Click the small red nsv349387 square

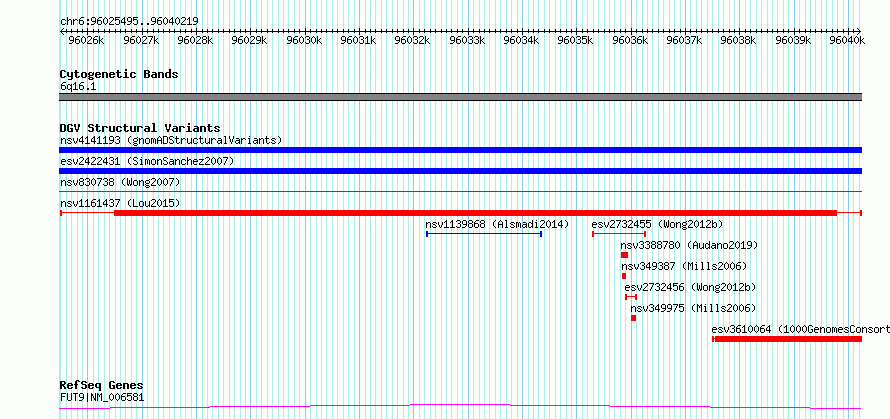click(624, 276)
